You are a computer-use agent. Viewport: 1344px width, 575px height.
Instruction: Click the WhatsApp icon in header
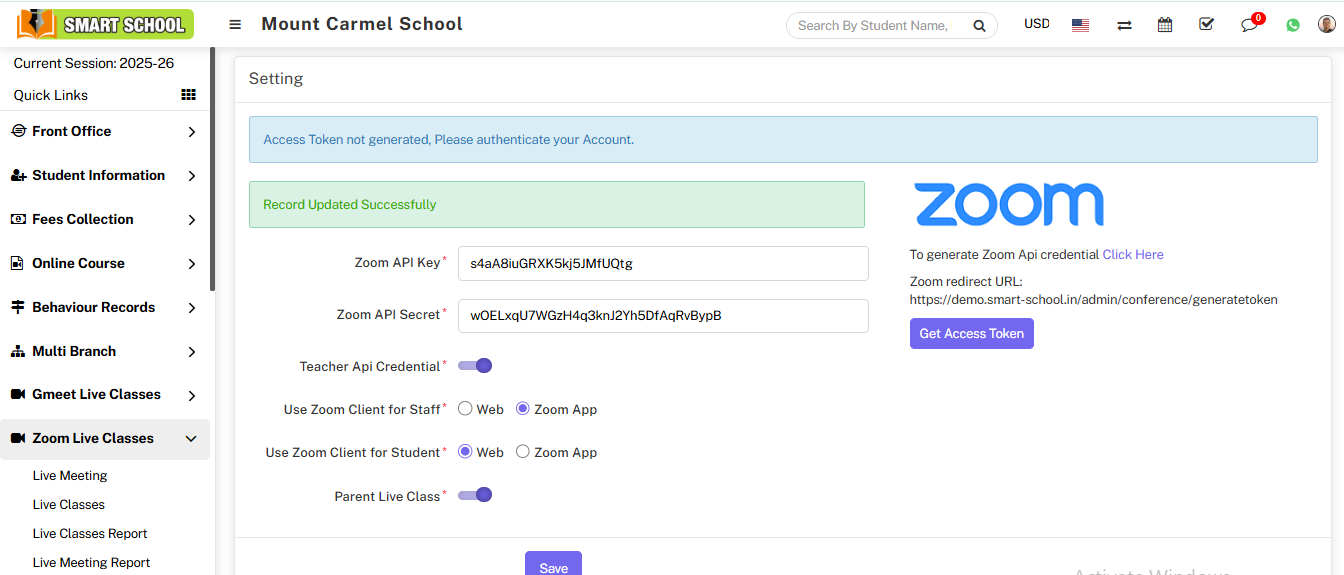pos(1293,25)
